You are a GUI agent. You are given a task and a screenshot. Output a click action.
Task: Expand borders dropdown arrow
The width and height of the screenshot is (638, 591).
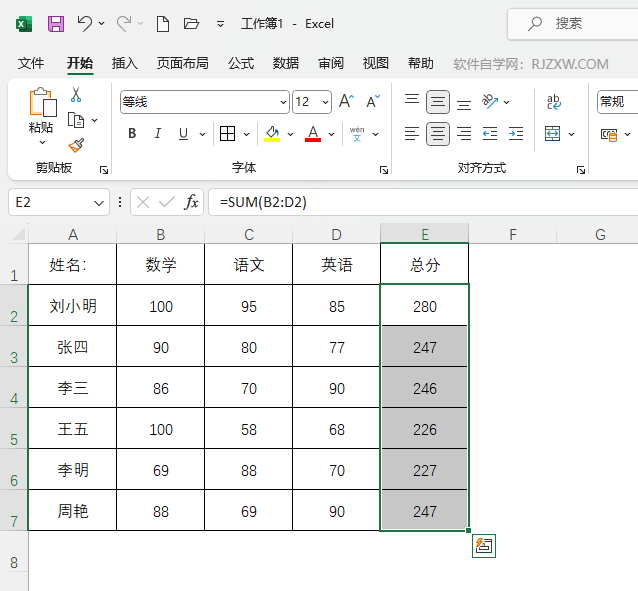coord(246,134)
